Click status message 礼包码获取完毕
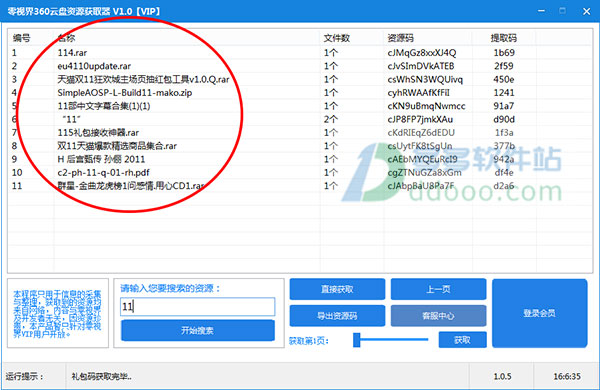 click(x=101, y=376)
